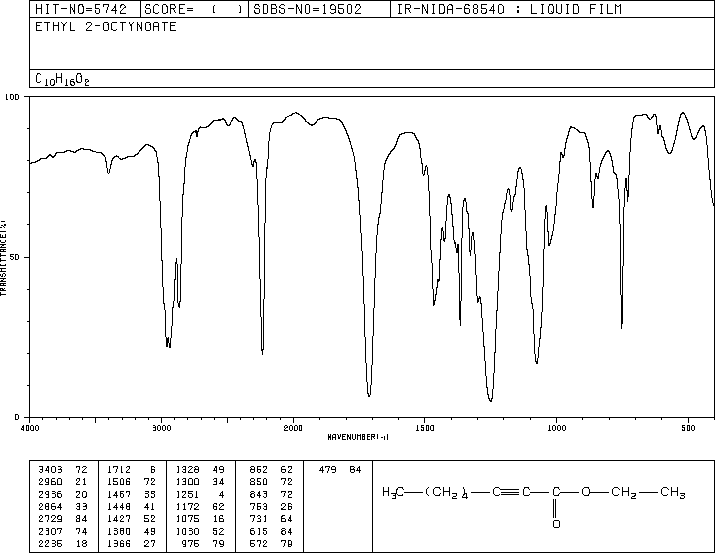Click the C≡C triple bond in the structure

512,492
